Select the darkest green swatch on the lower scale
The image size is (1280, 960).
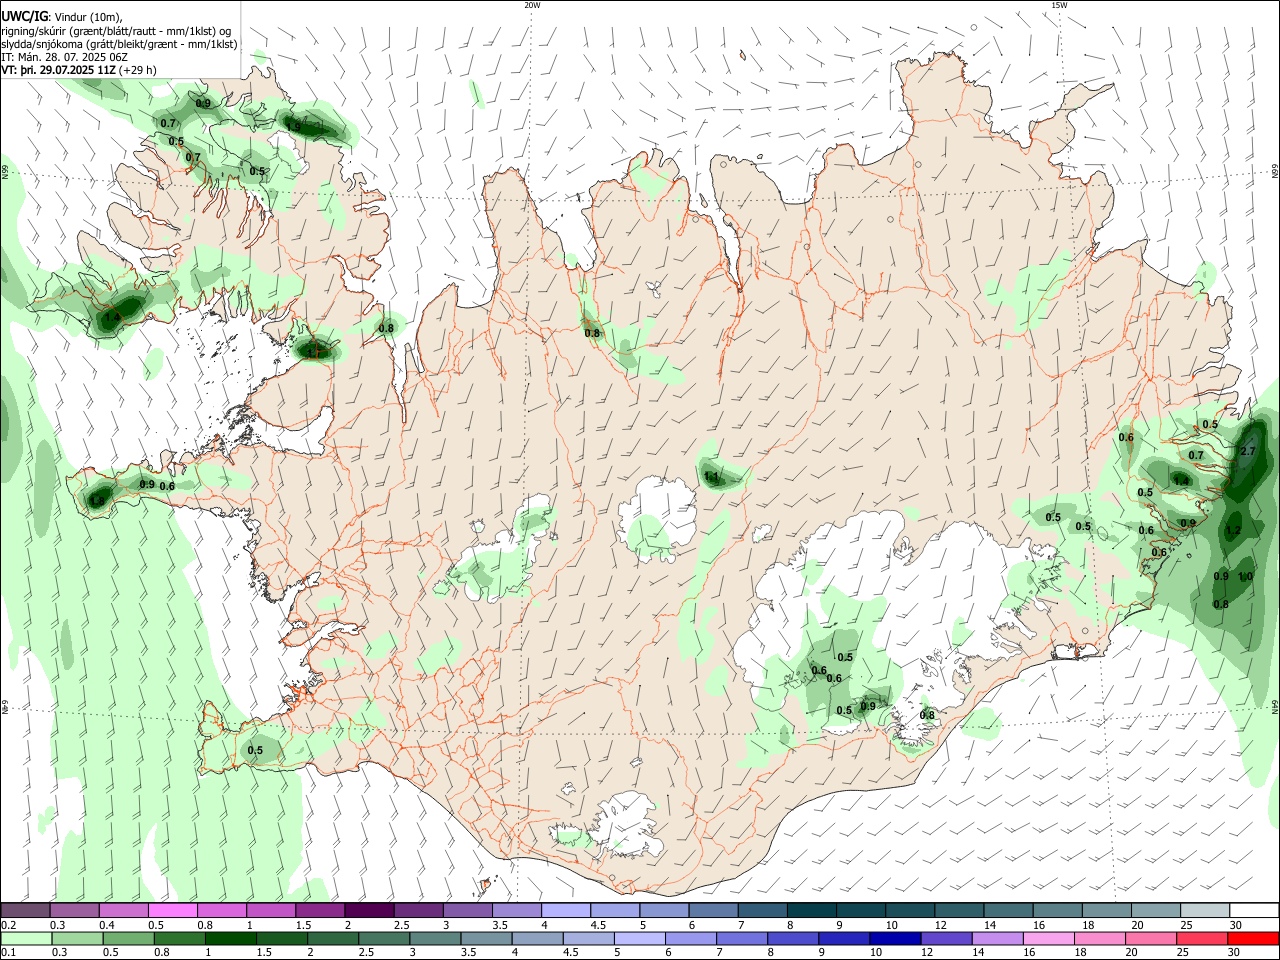(231, 939)
